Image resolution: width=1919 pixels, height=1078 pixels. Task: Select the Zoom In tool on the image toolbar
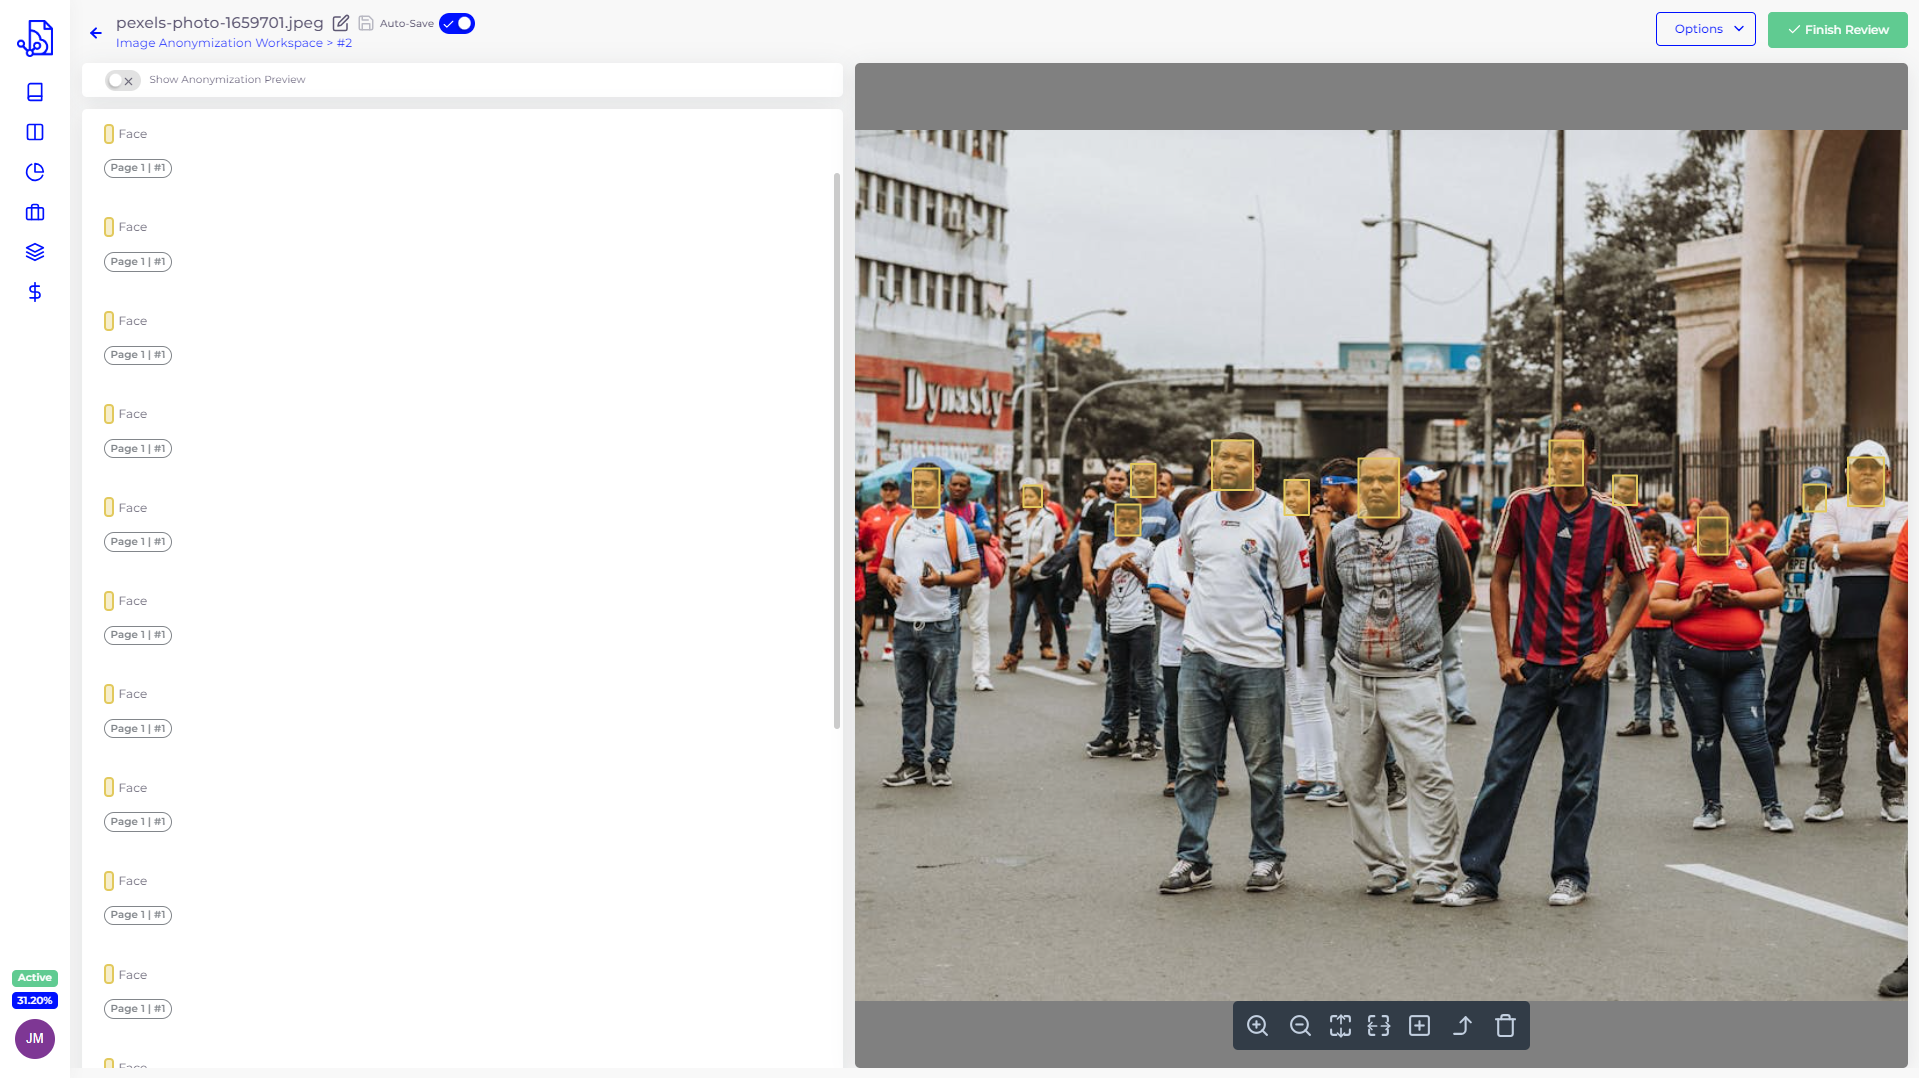coord(1257,1026)
